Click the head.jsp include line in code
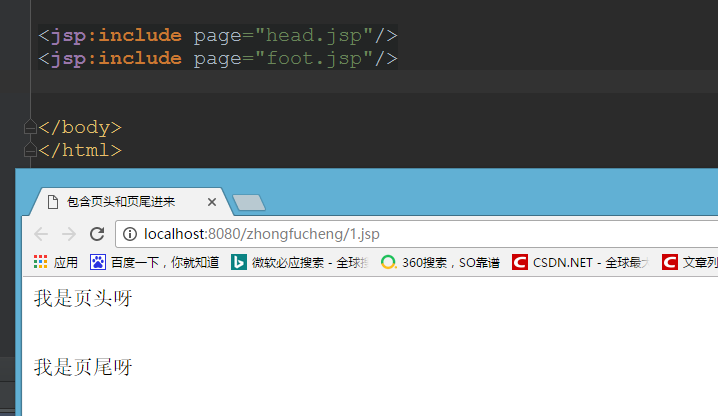 click(218, 35)
